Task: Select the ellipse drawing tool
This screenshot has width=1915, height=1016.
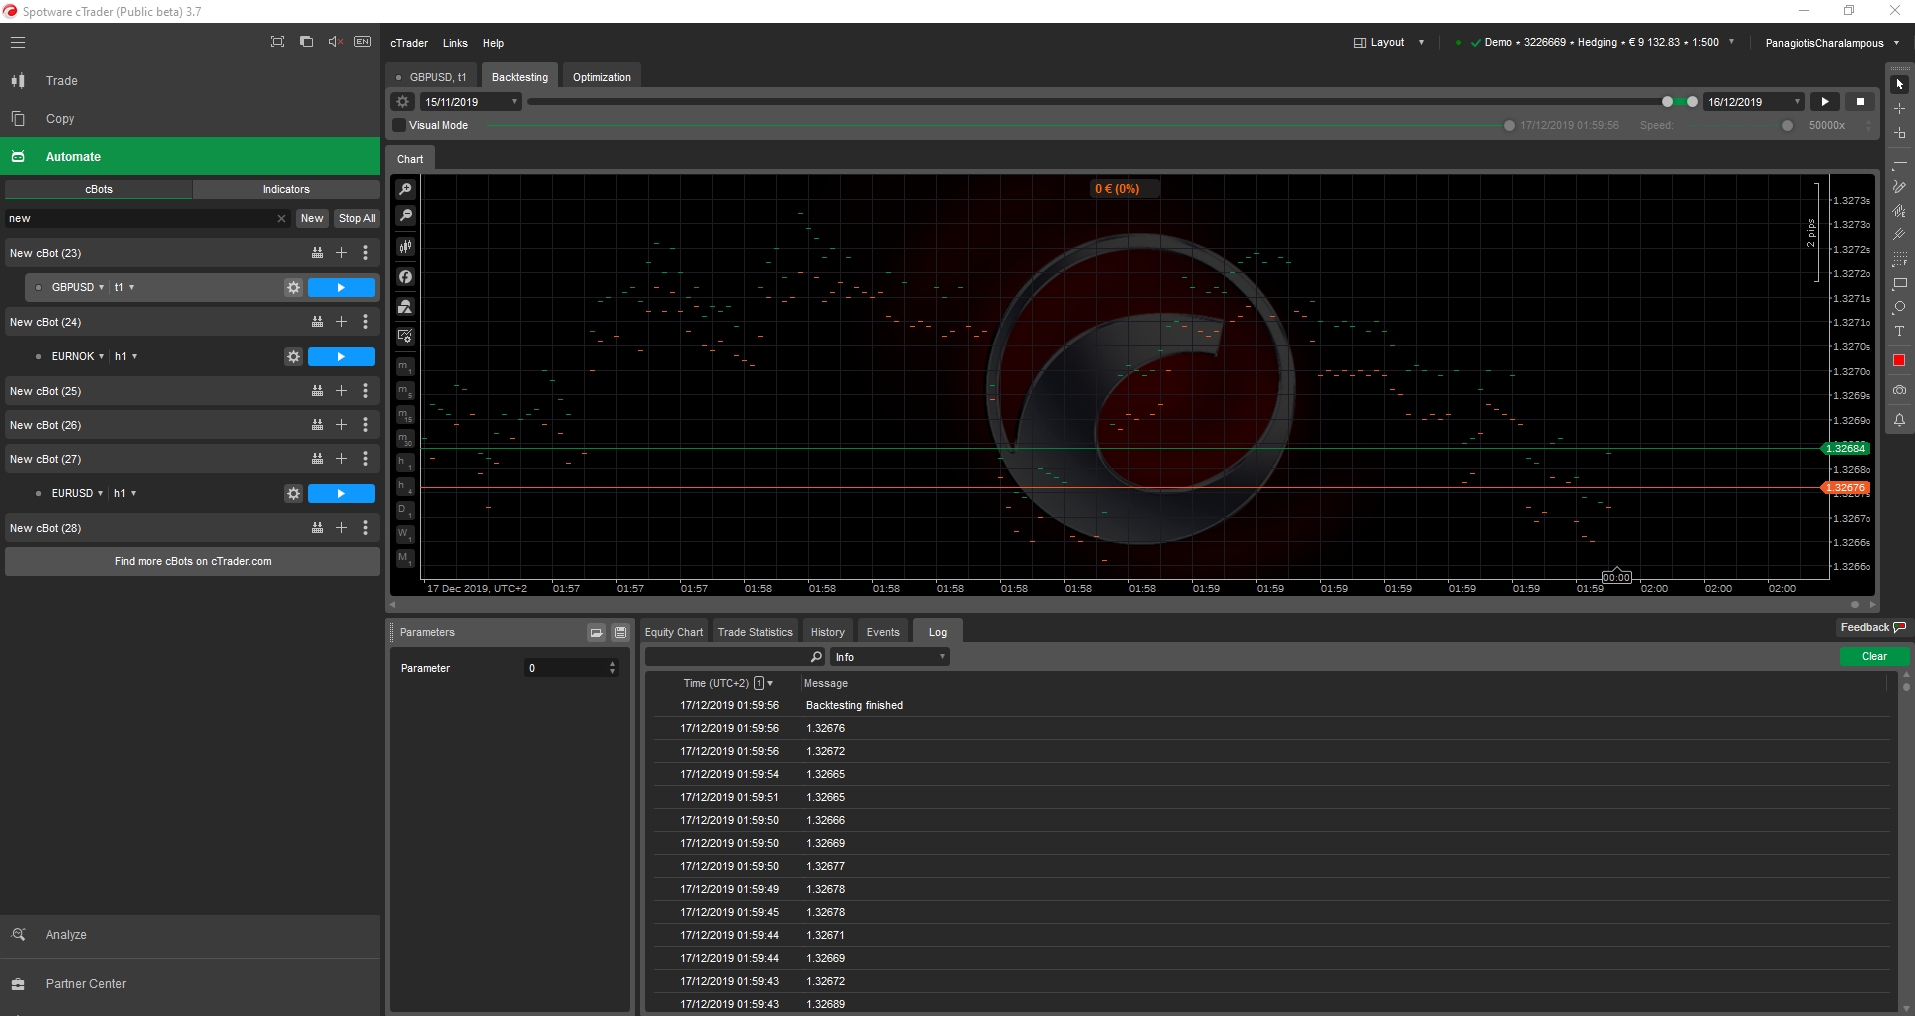Action: pyautogui.click(x=1899, y=307)
